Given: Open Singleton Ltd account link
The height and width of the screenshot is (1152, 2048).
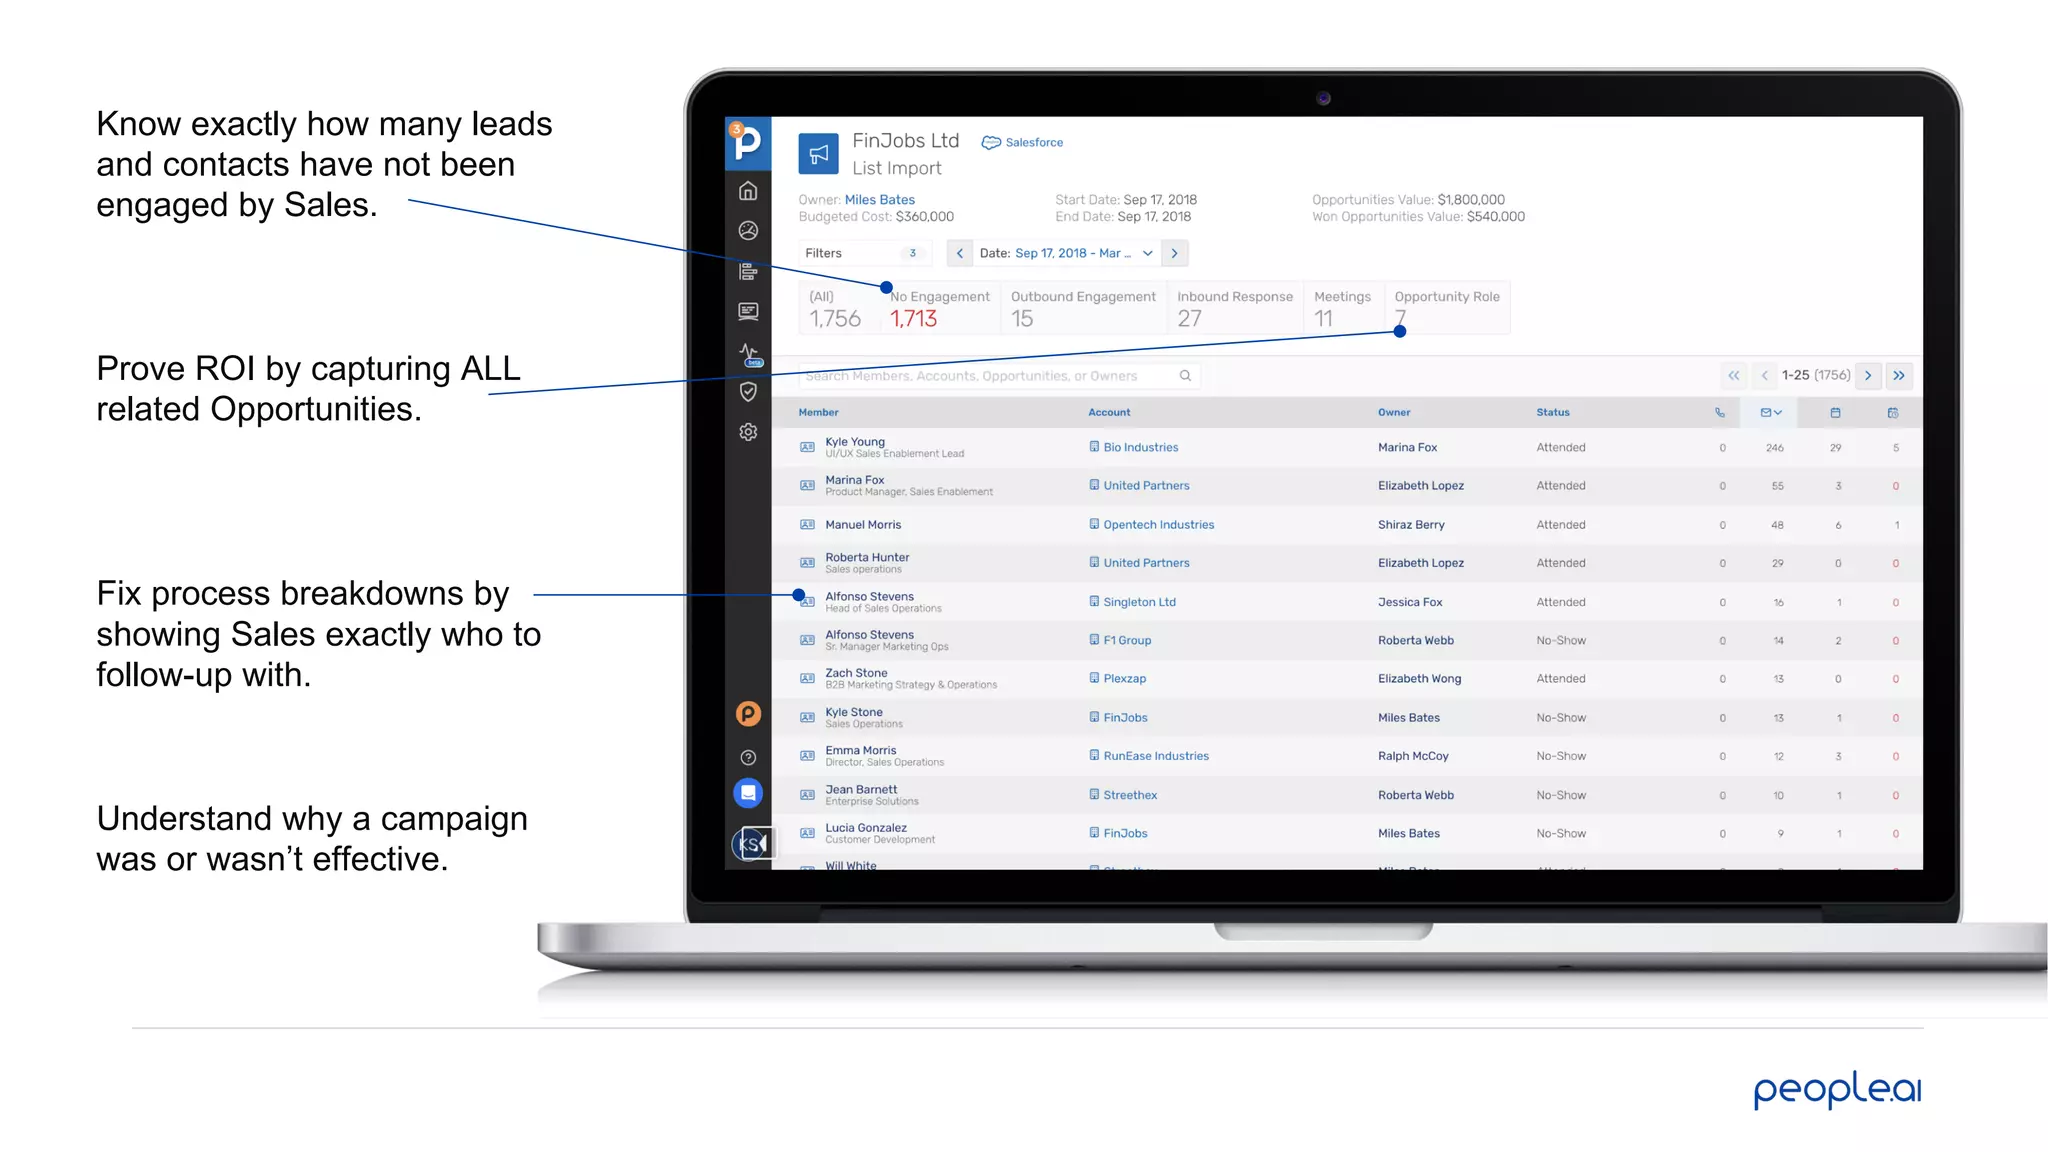Looking at the screenshot, I should click(1139, 602).
